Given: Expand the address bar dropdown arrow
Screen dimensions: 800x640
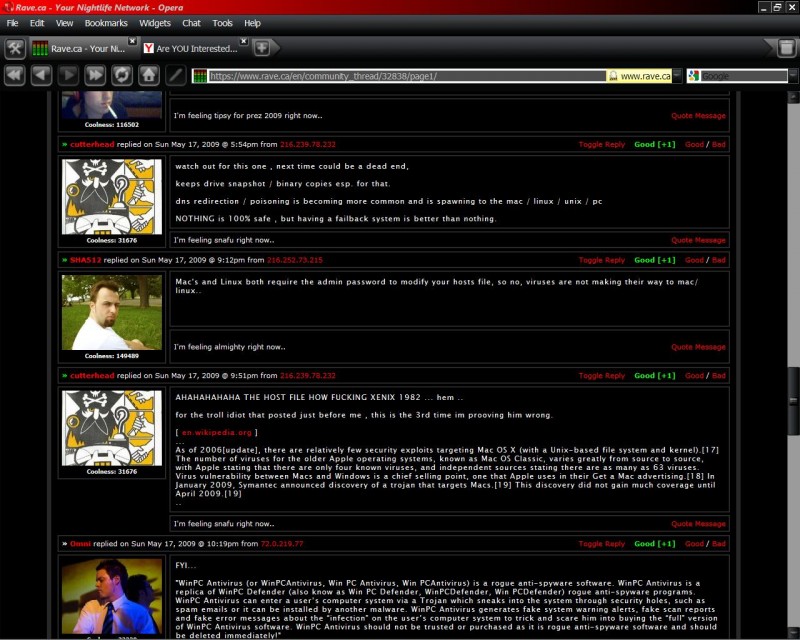Looking at the screenshot, I should point(677,76).
